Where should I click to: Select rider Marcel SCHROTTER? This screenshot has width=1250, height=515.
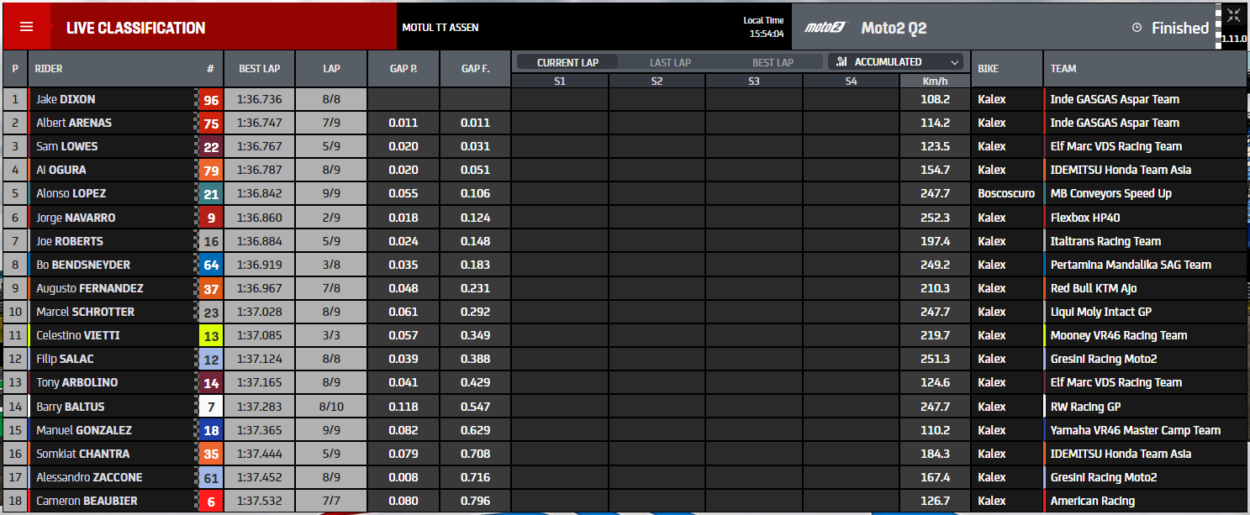click(x=85, y=312)
